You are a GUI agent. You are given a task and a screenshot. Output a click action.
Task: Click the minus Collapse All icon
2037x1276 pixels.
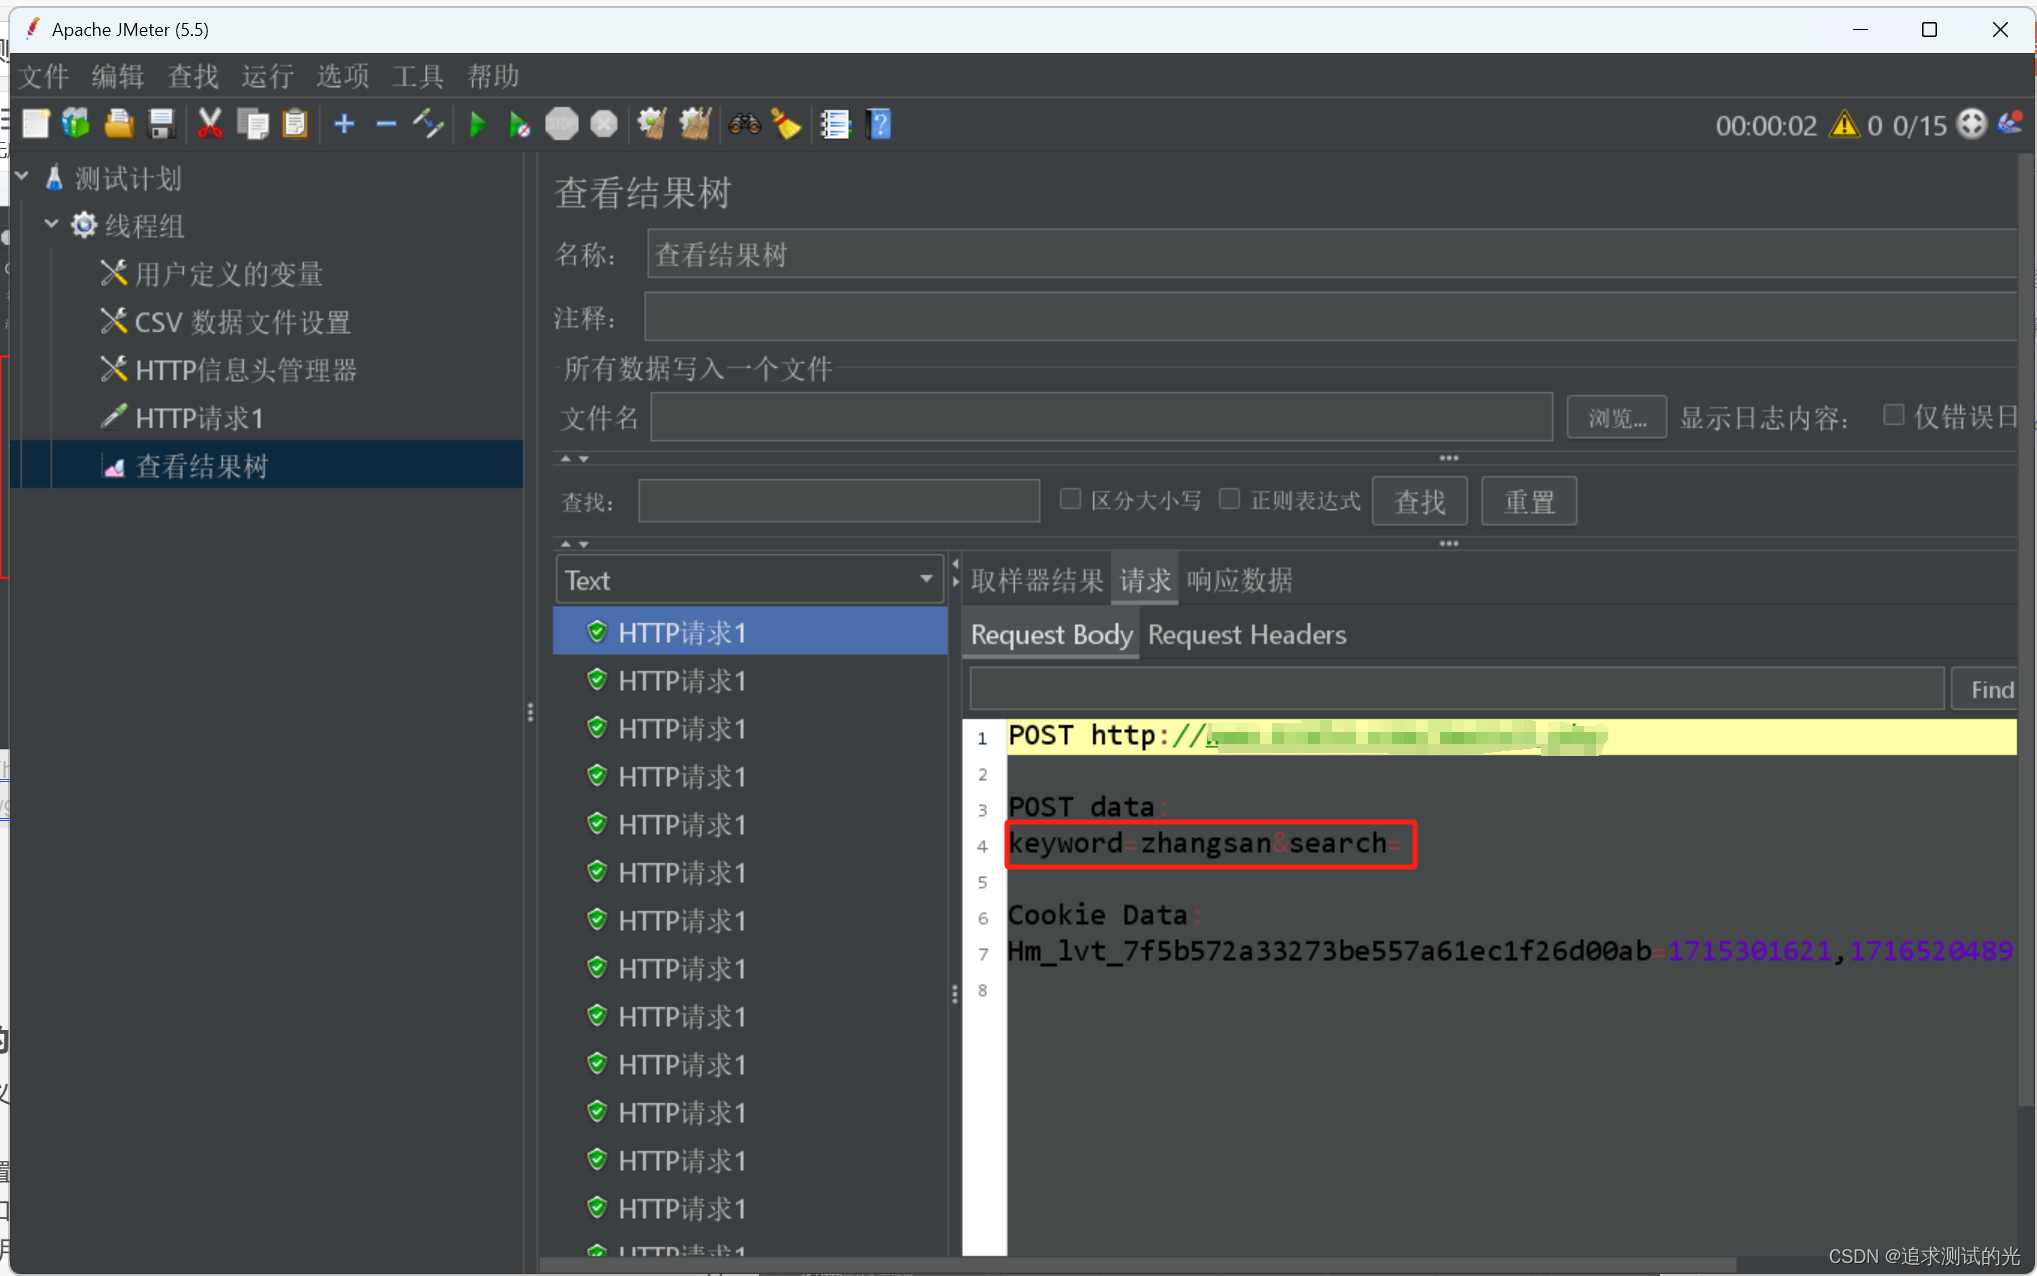pyautogui.click(x=386, y=124)
